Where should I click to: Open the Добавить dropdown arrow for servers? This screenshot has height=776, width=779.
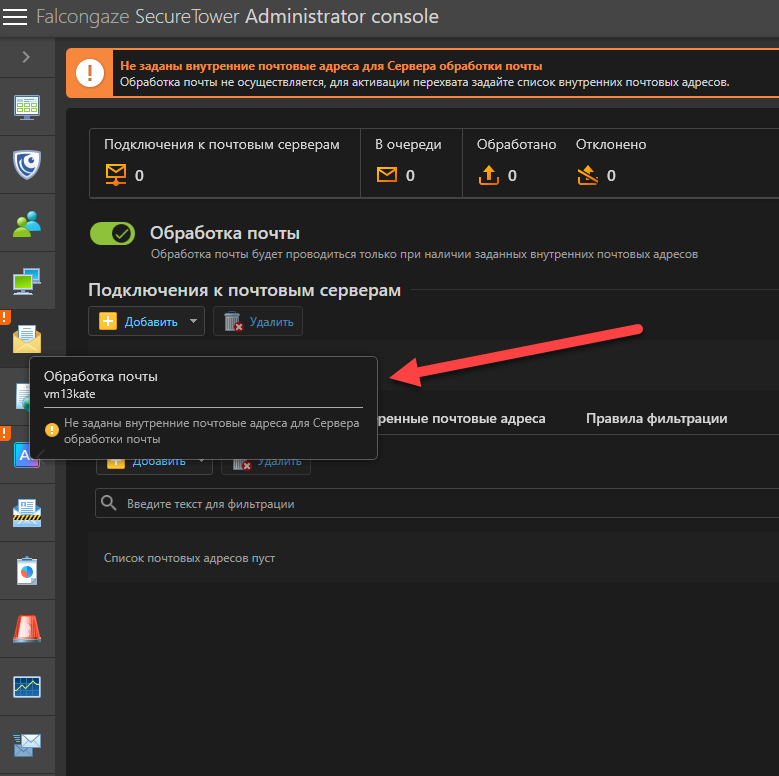[x=194, y=321]
